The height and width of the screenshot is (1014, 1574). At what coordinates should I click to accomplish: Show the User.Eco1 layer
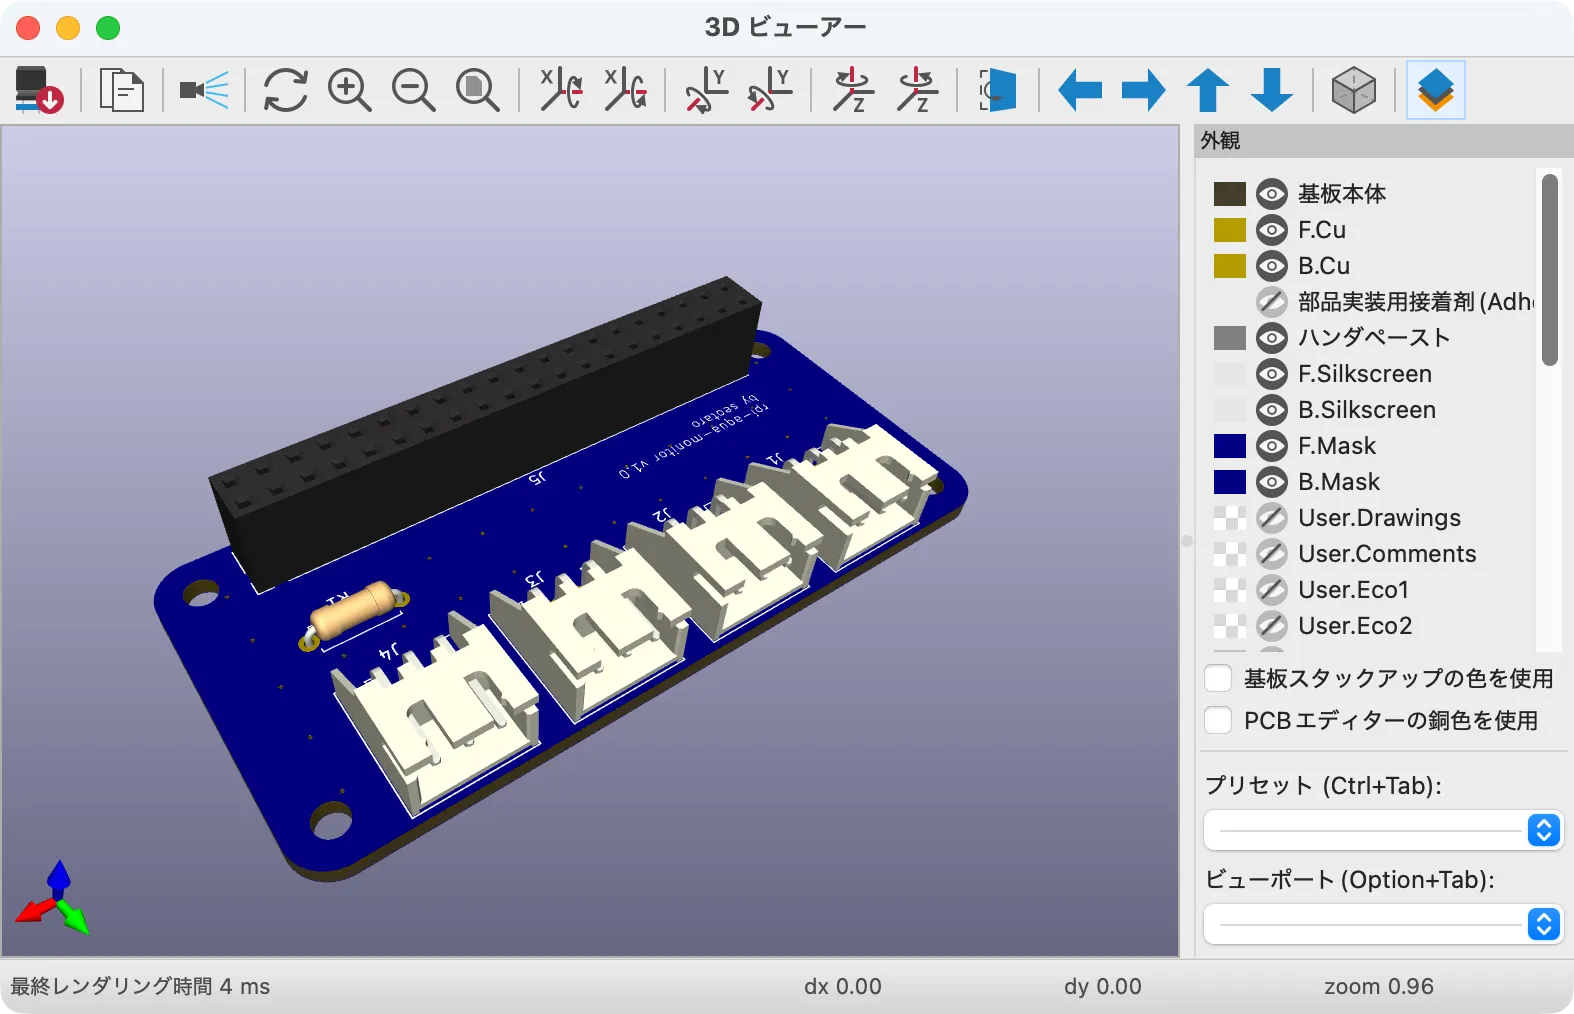tap(1271, 590)
